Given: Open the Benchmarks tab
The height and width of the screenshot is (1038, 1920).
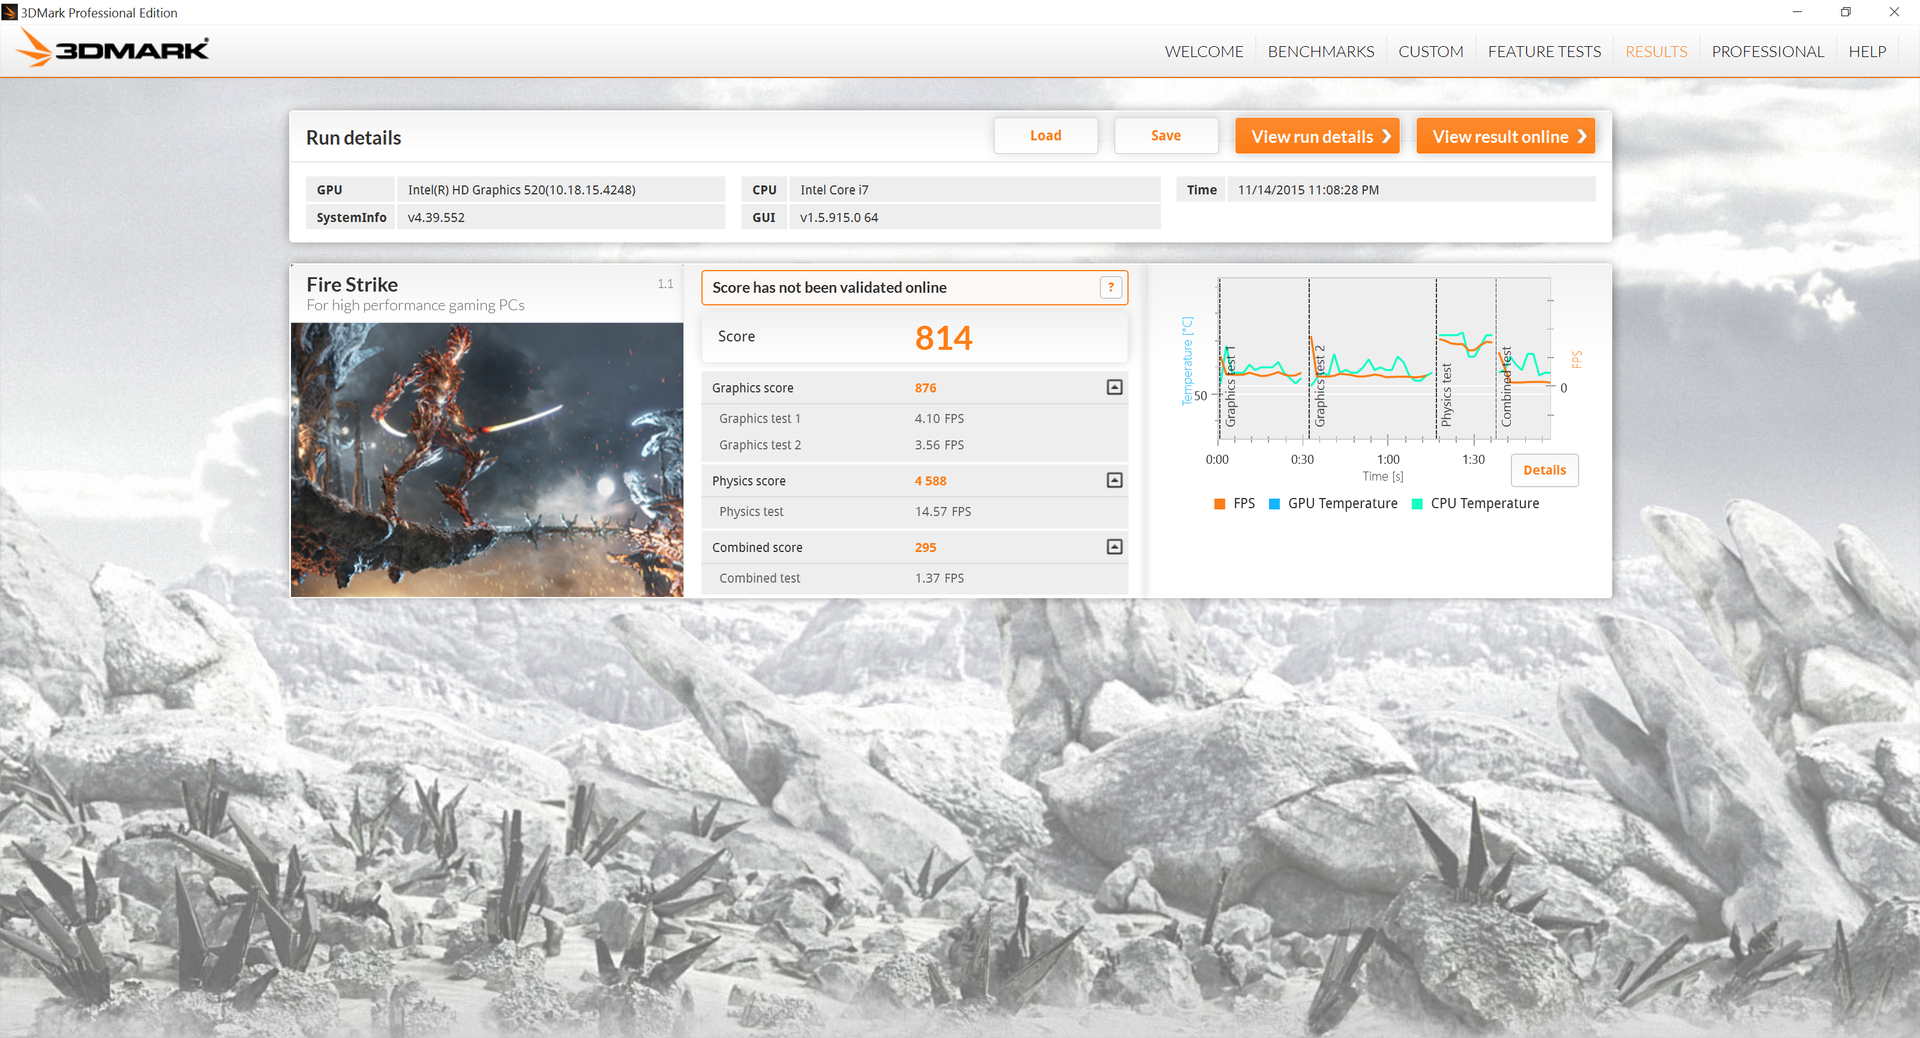Looking at the screenshot, I should (x=1321, y=51).
